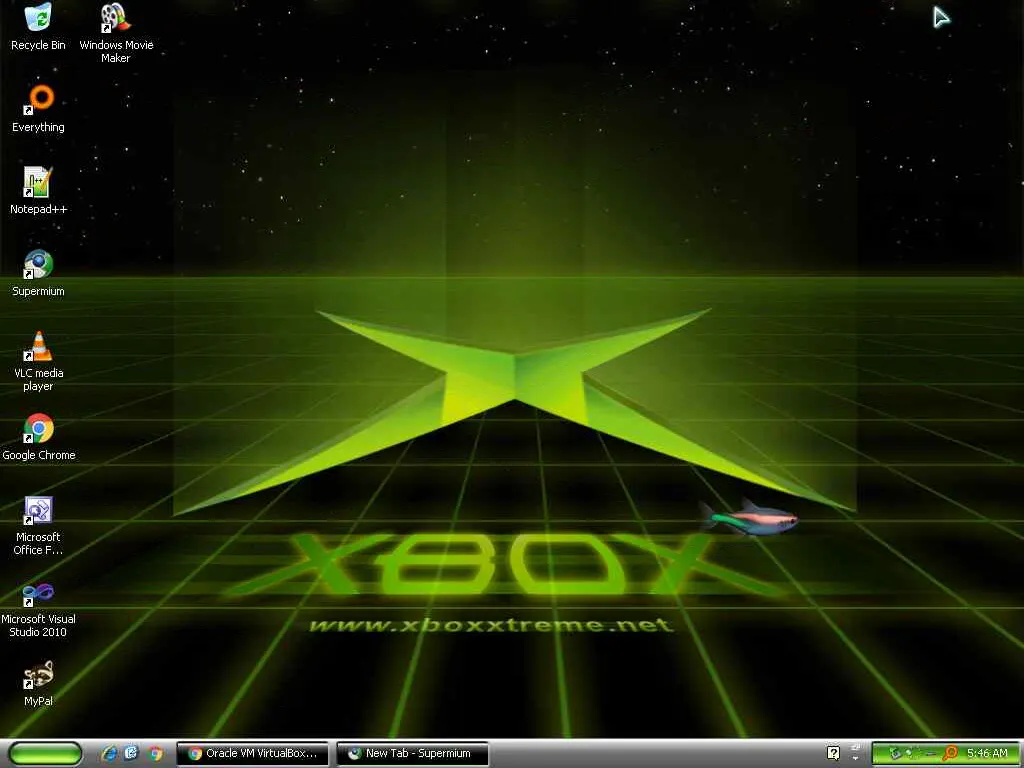
Task: Launch Windows Movie Maker from the desktop
Action: 116,33
